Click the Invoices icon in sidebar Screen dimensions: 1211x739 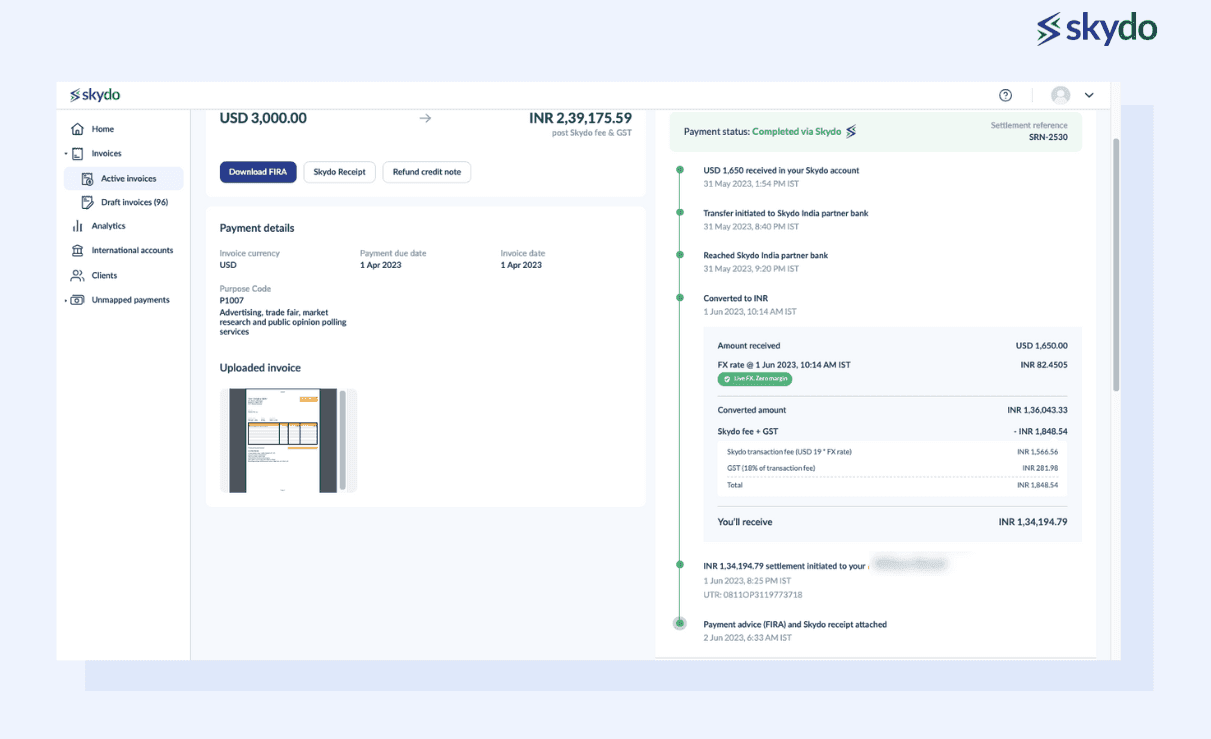pos(77,154)
